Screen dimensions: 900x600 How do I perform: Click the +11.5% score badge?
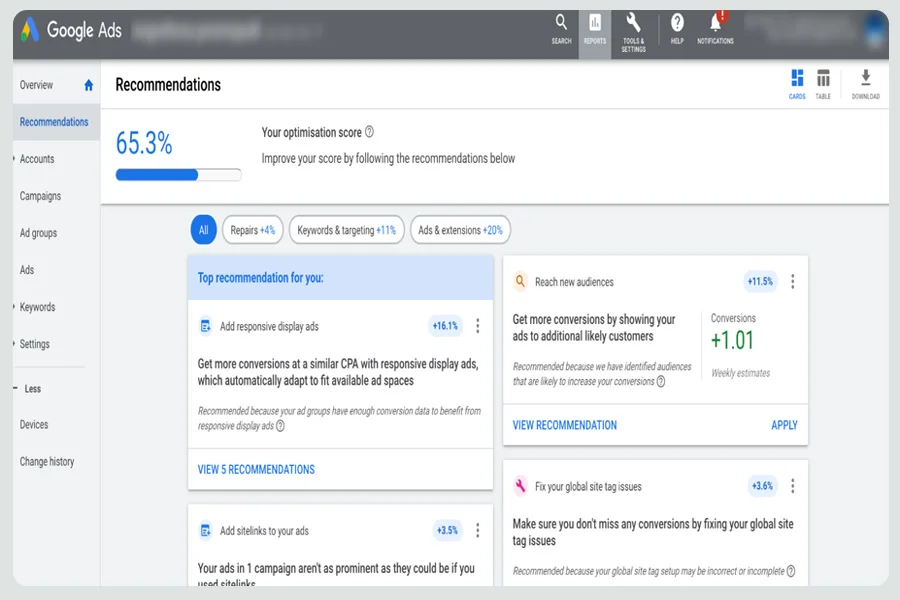coord(760,281)
